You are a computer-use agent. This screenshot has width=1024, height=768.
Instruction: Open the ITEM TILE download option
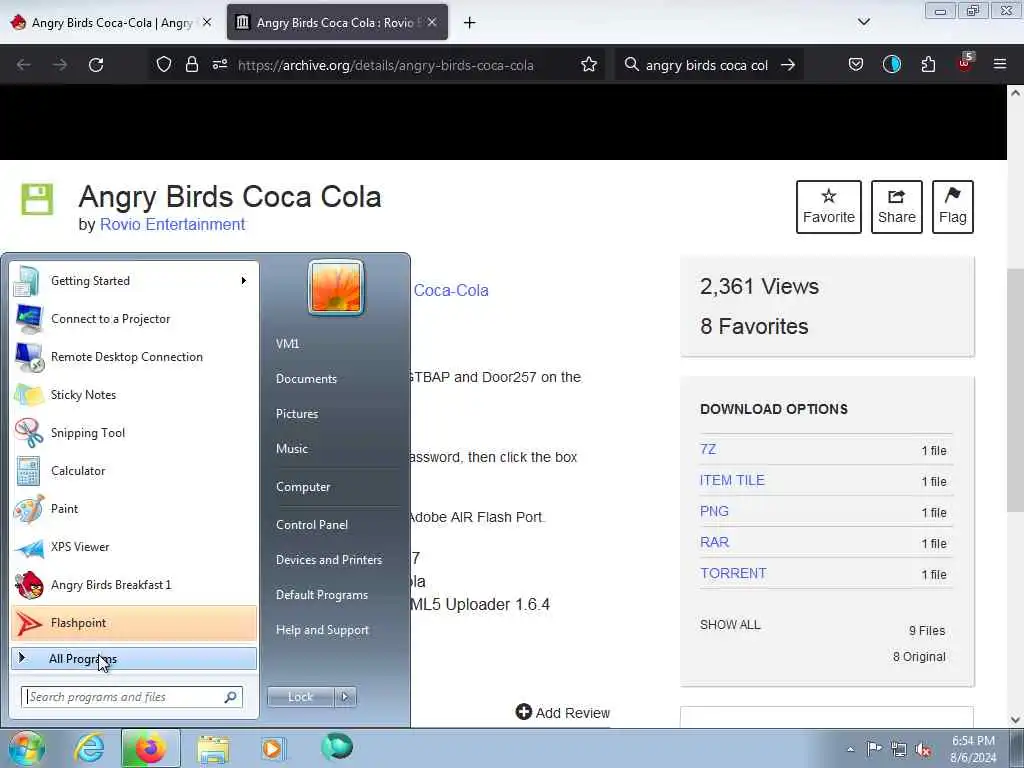point(732,480)
